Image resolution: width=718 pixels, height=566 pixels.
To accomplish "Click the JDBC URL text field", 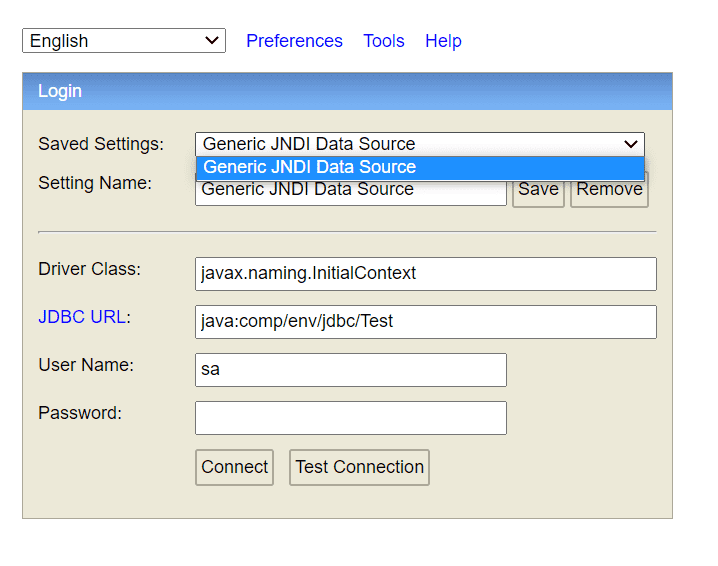I will (x=426, y=321).
